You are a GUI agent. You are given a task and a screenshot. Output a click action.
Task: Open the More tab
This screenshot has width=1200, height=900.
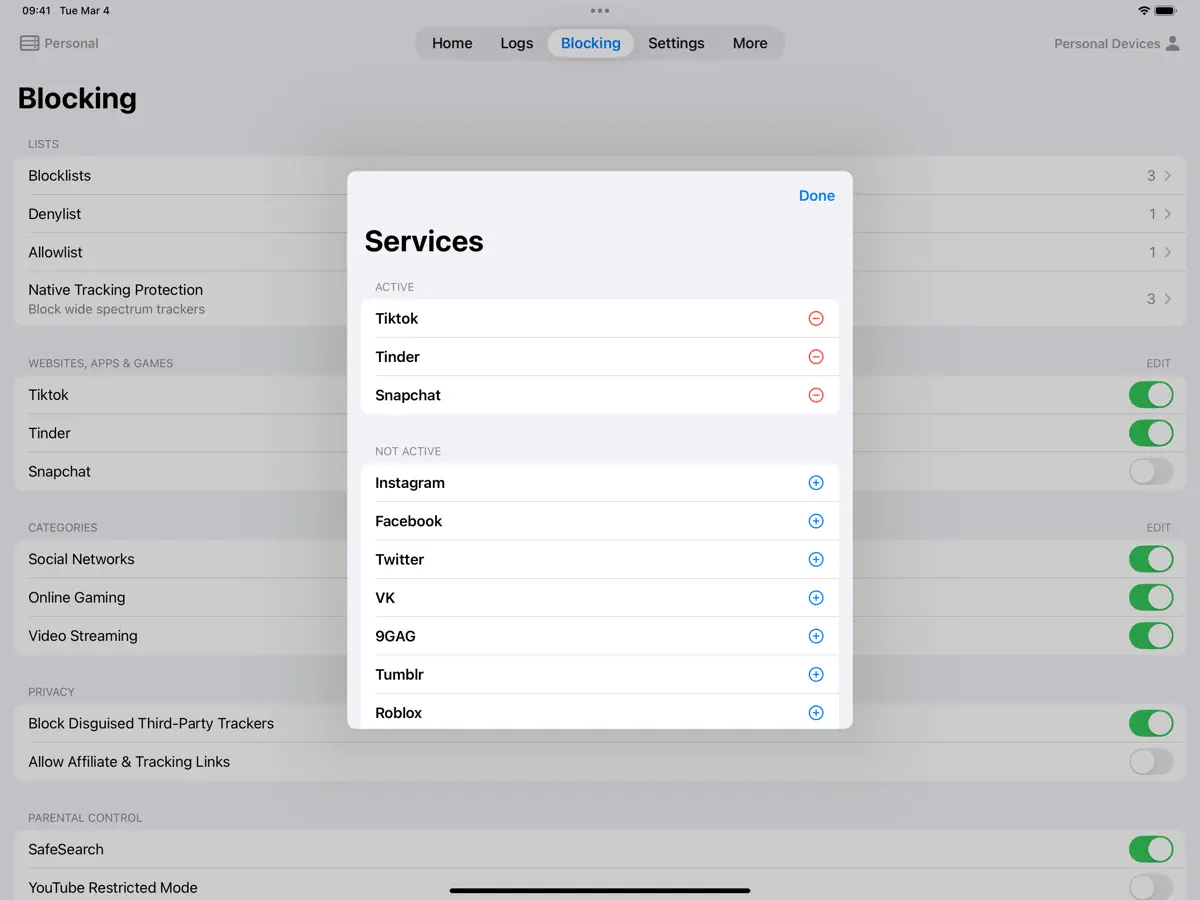click(x=750, y=43)
